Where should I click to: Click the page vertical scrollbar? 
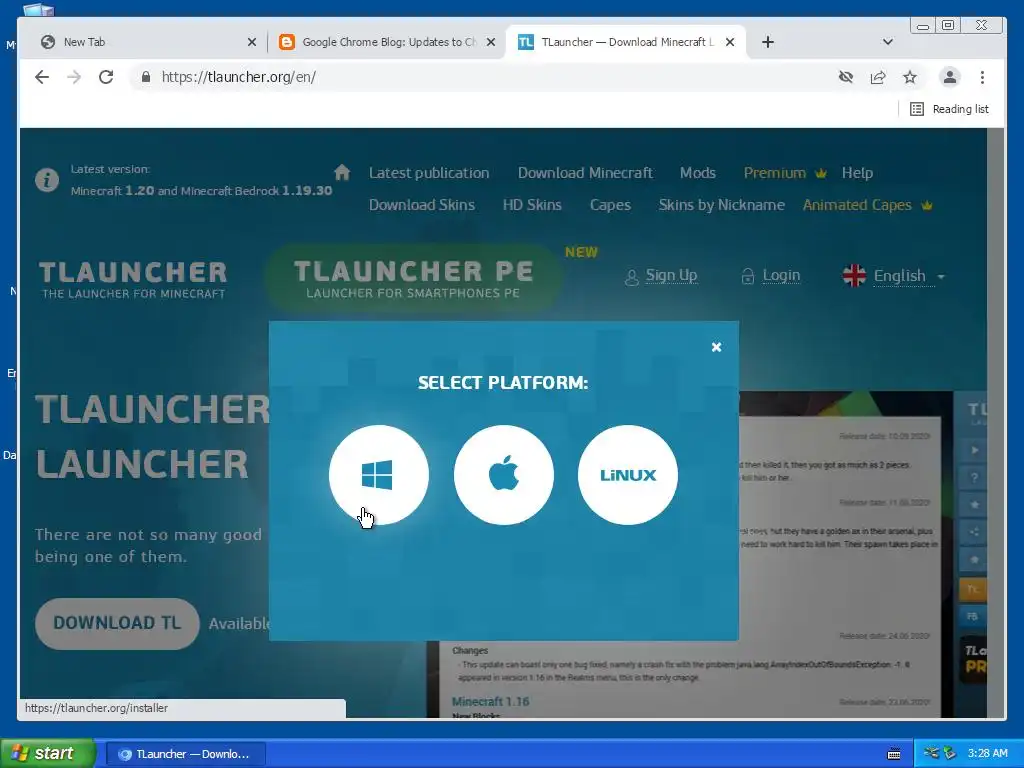coord(995,421)
